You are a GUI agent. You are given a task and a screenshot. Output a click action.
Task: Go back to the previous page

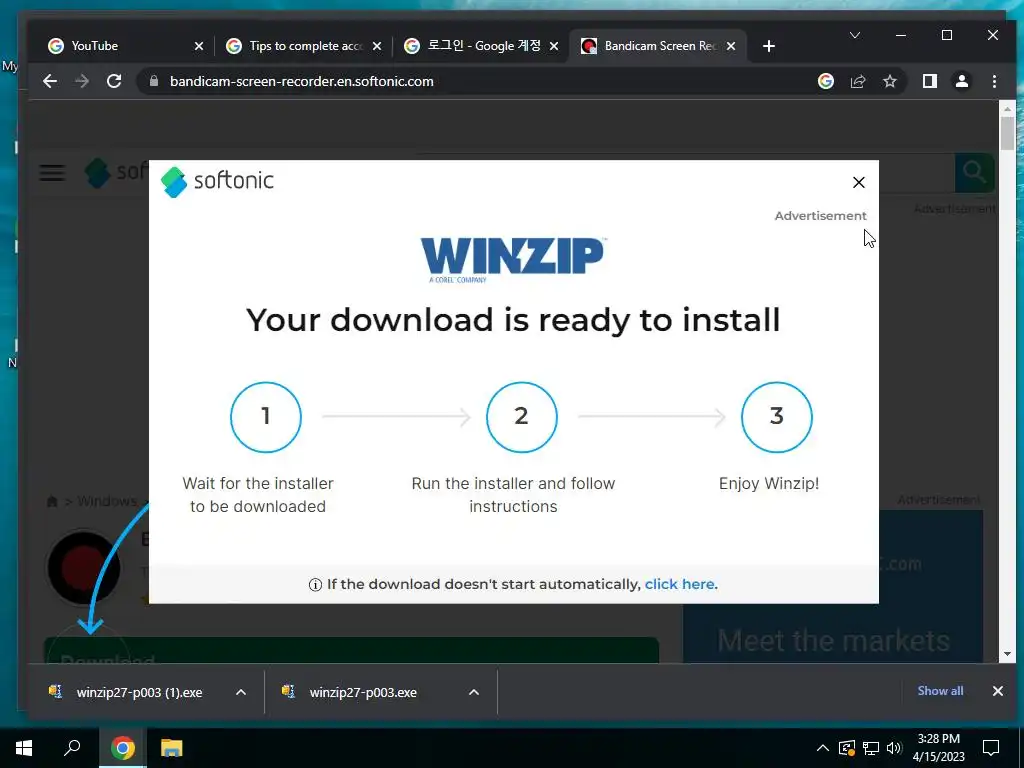tap(50, 81)
